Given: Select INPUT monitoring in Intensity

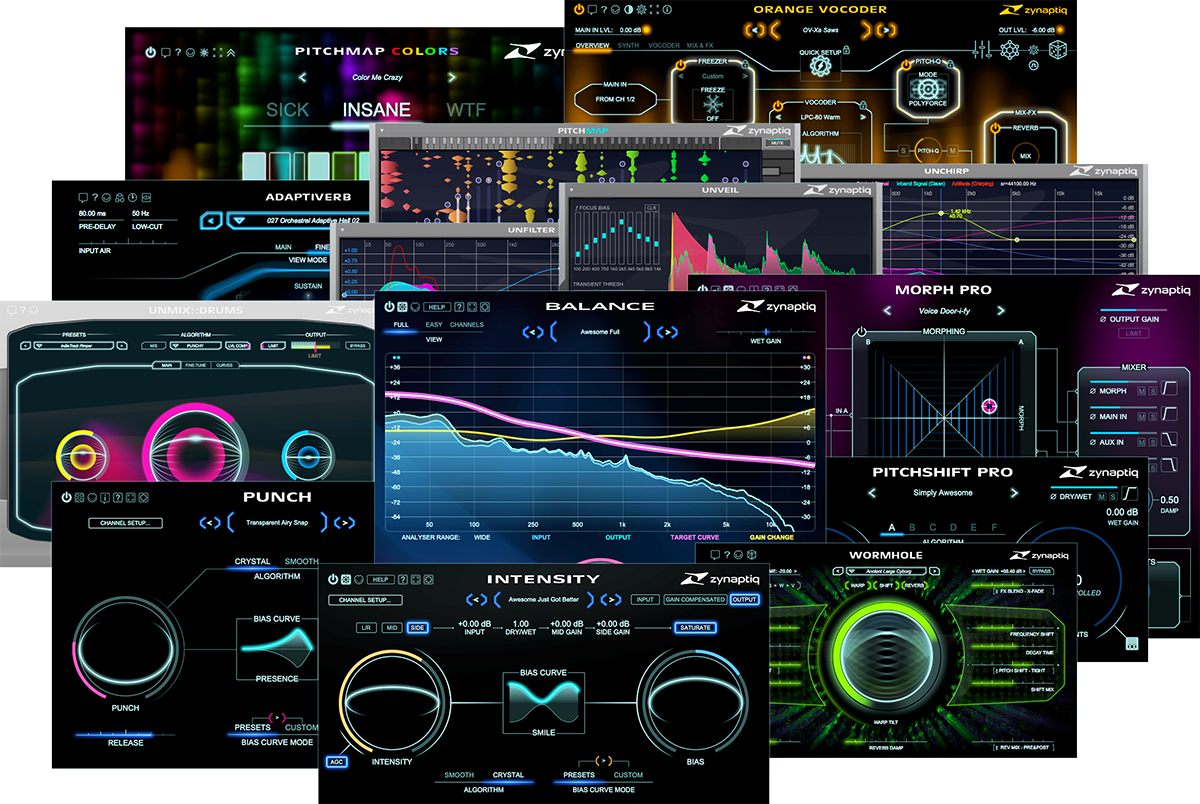Looking at the screenshot, I should pos(645,600).
